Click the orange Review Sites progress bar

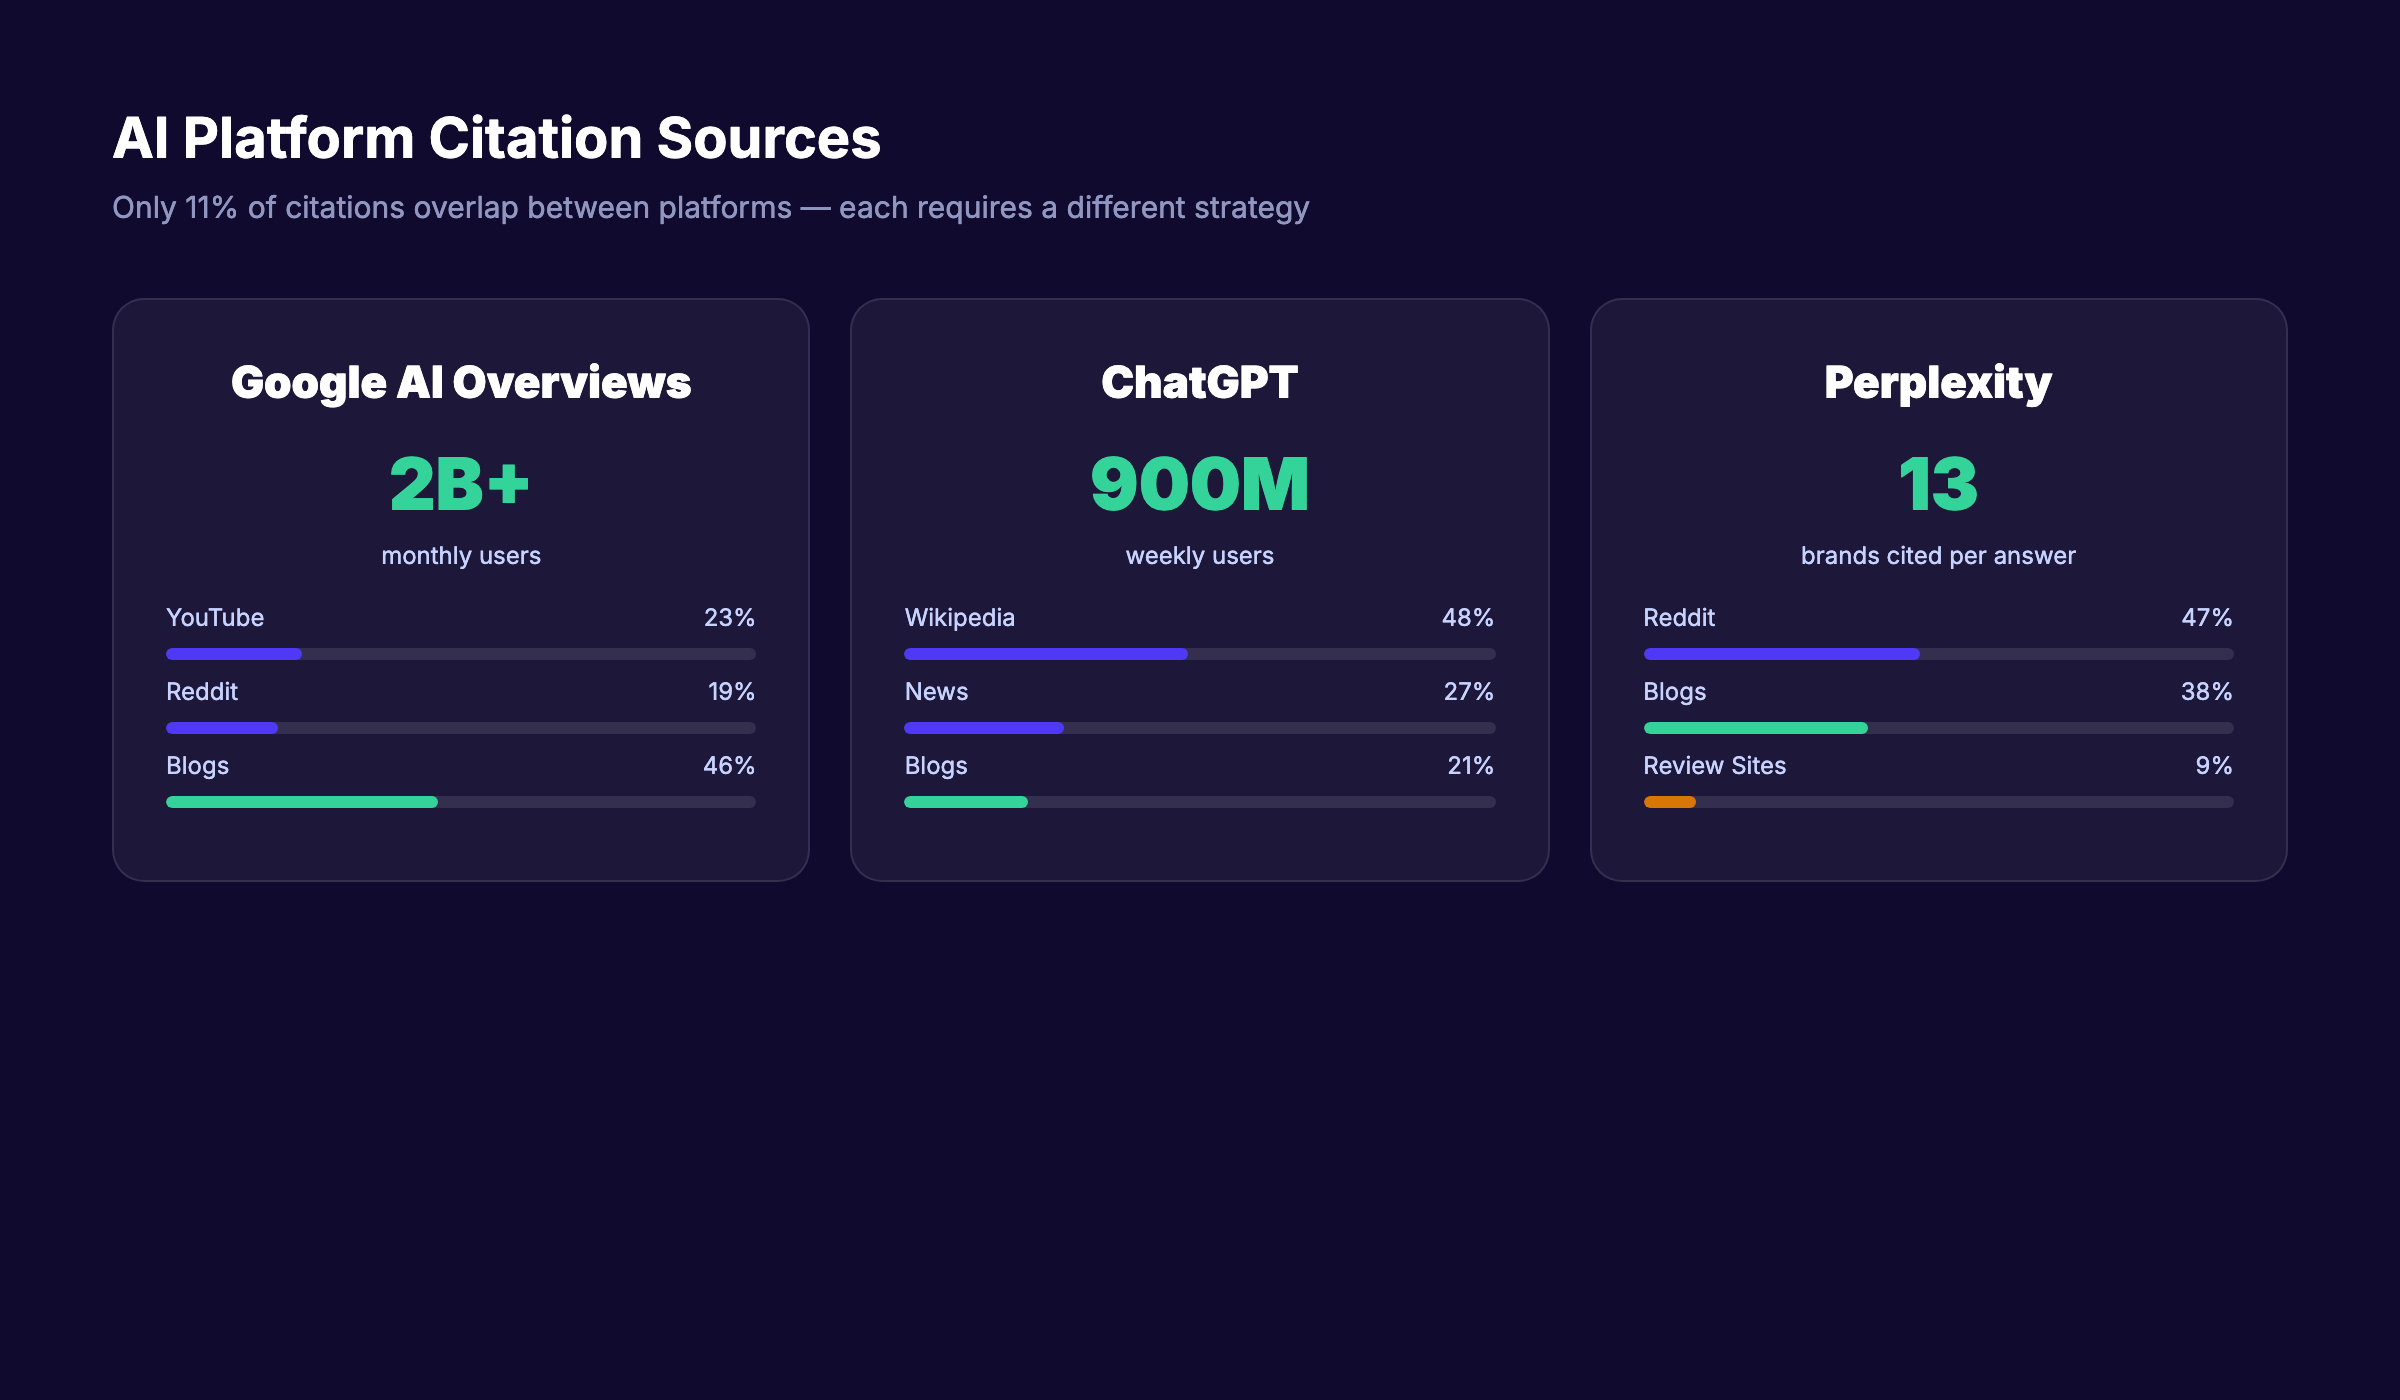coord(1669,801)
